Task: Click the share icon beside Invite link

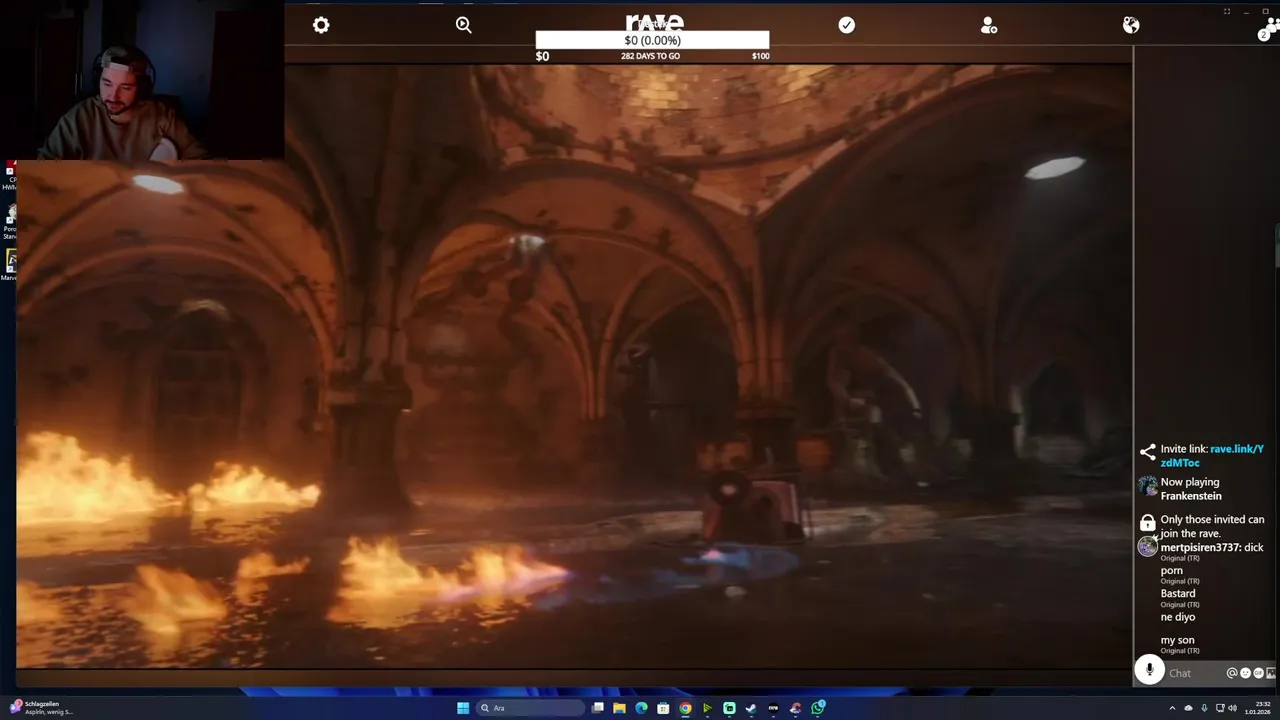Action: 1147,452
